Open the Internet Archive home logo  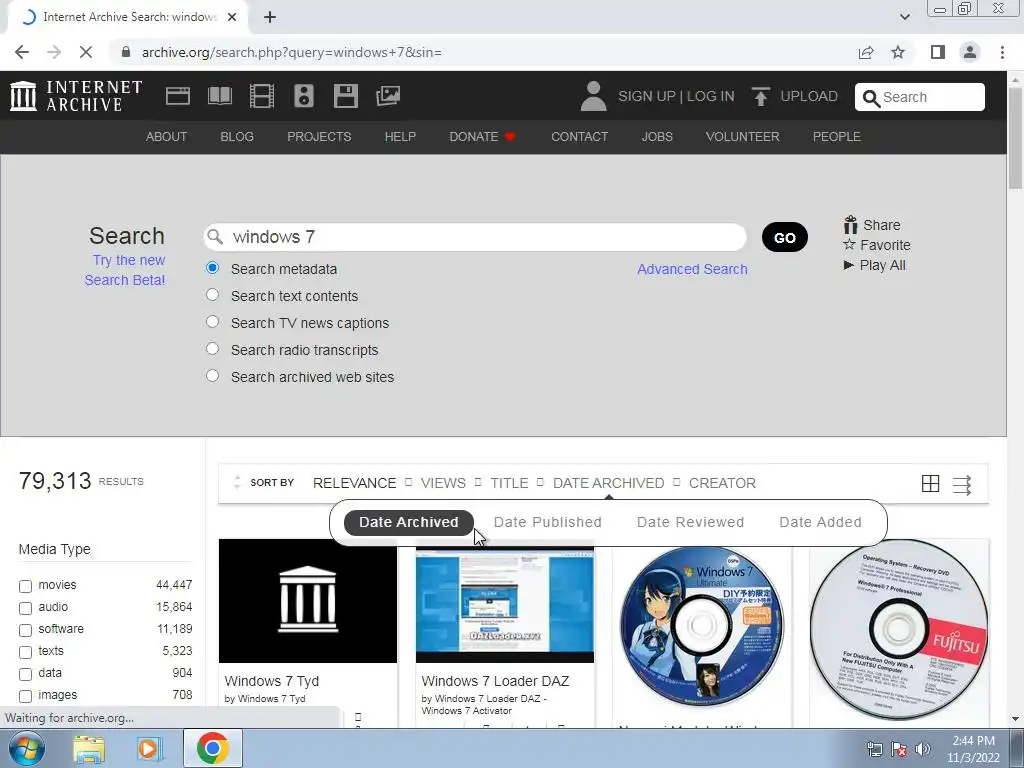[76, 96]
